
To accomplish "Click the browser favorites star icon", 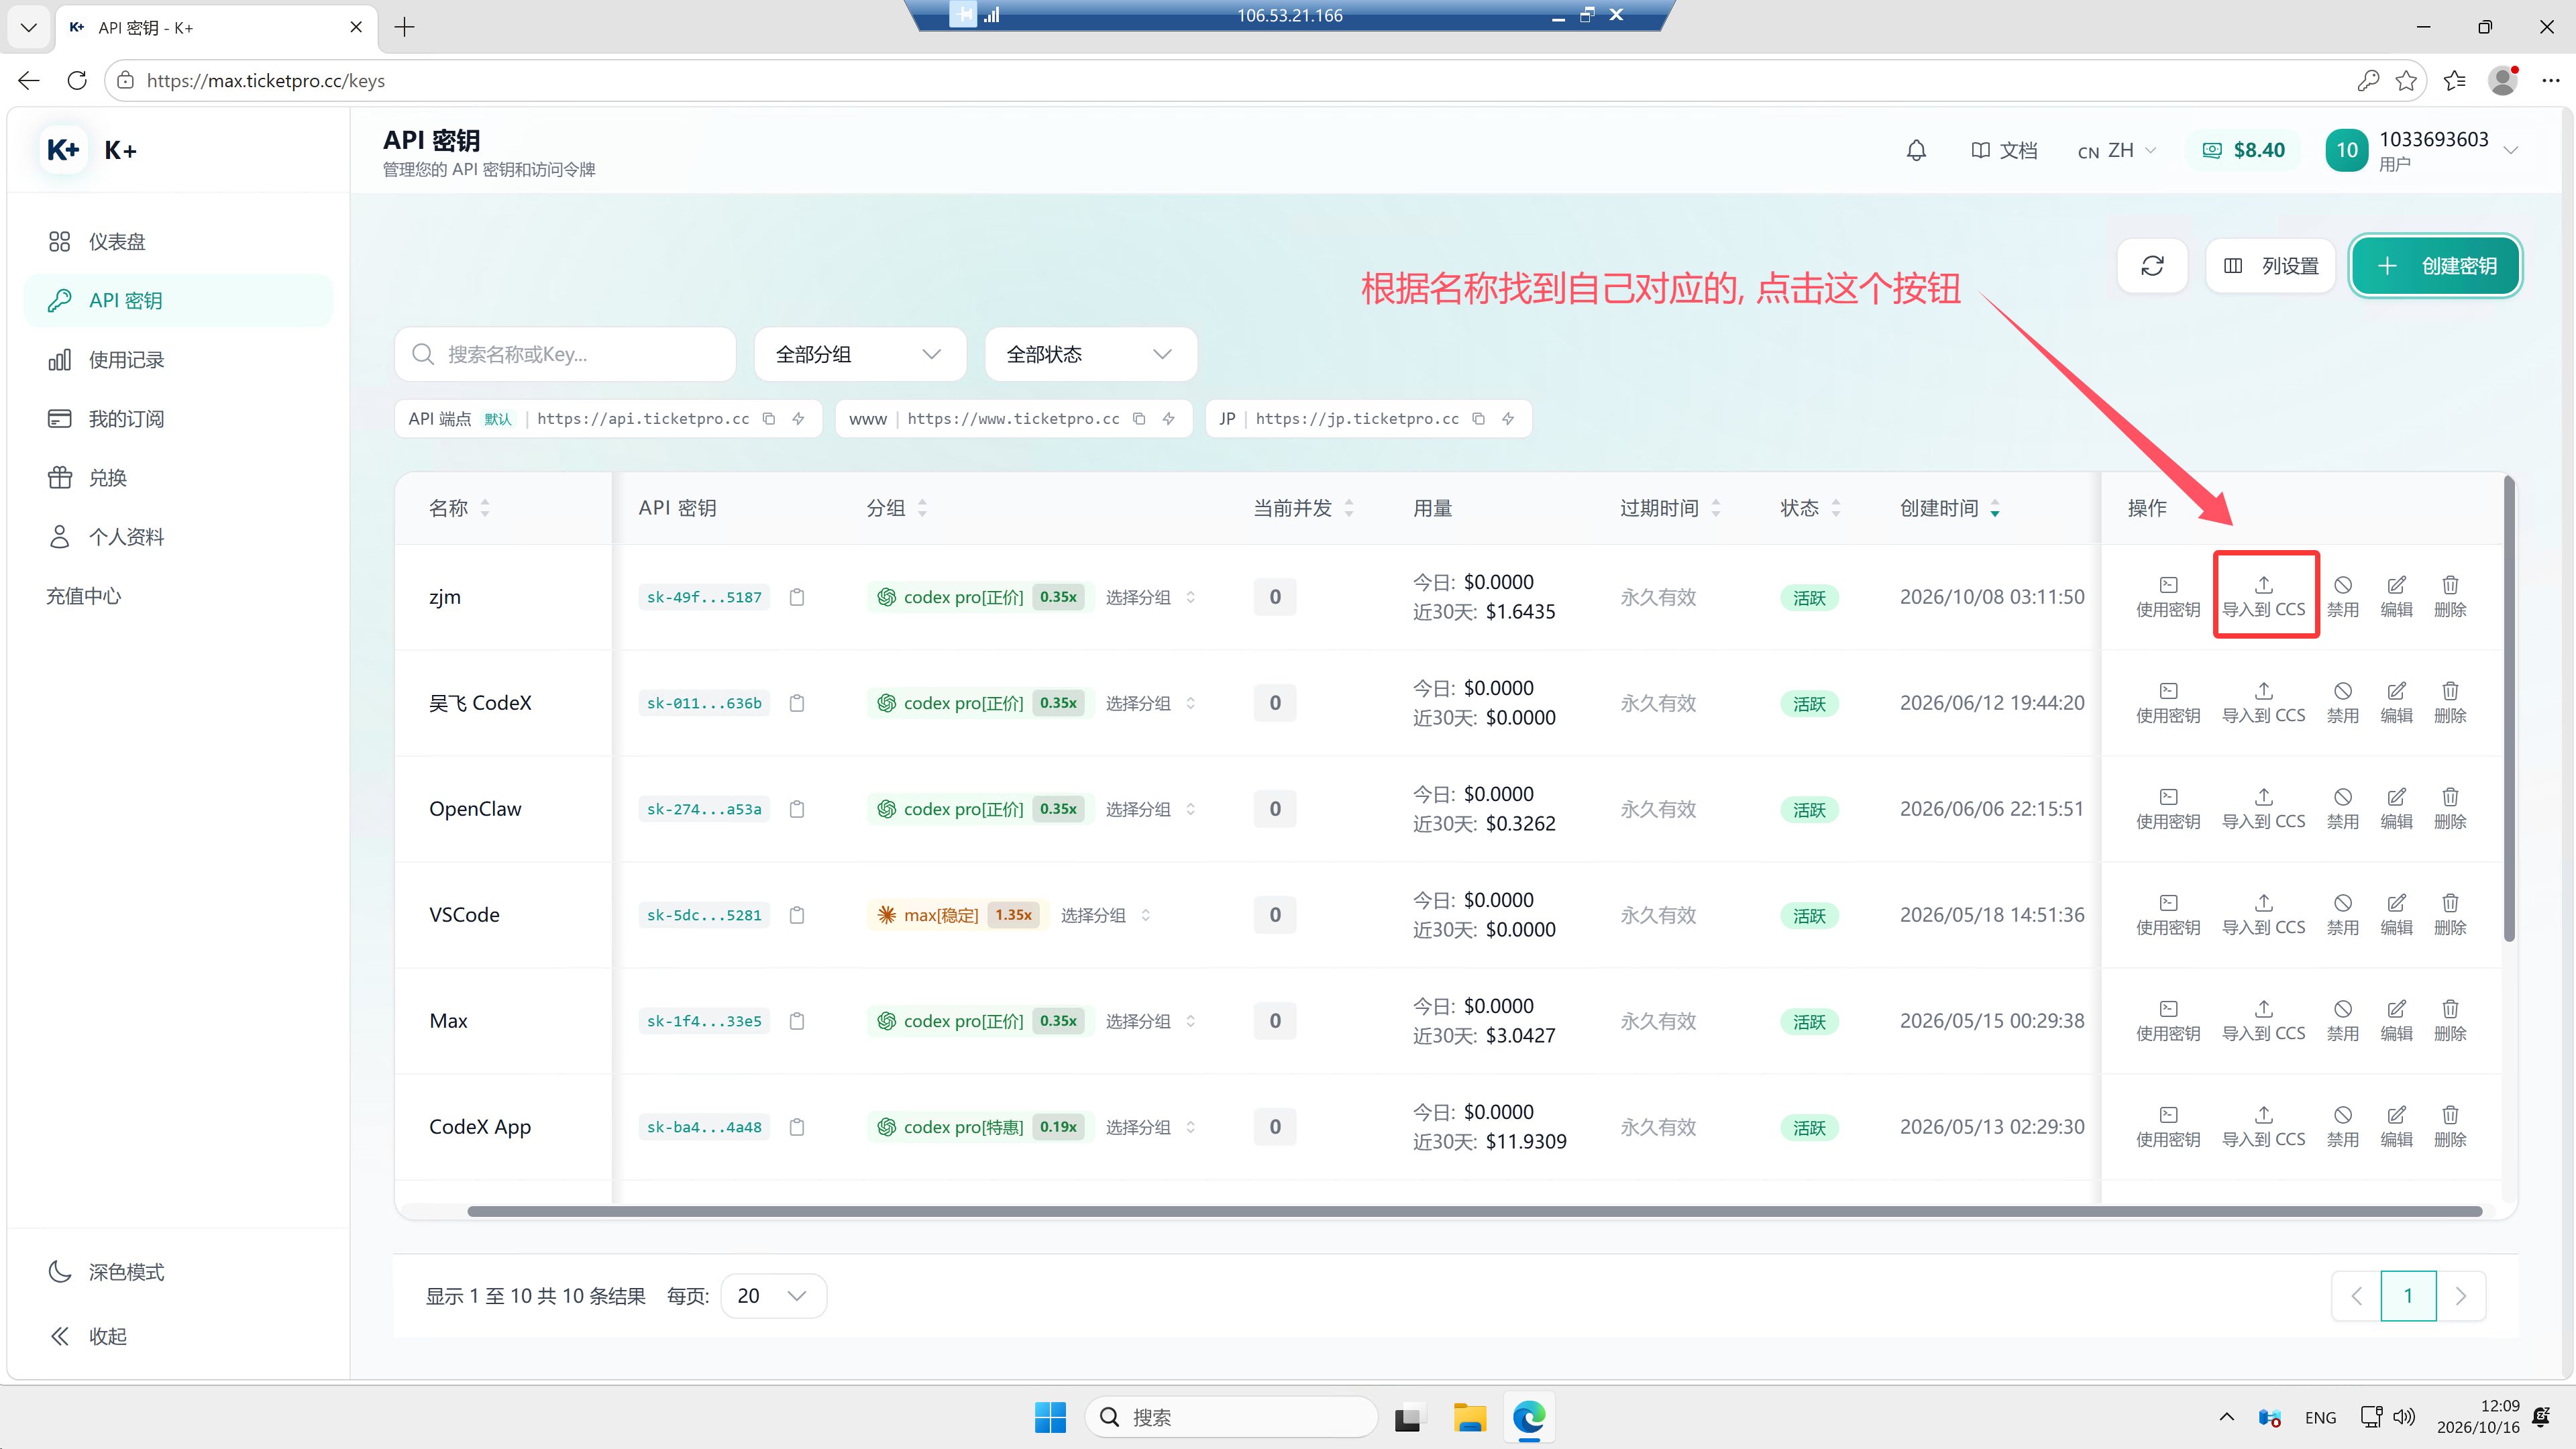I will click(2406, 81).
